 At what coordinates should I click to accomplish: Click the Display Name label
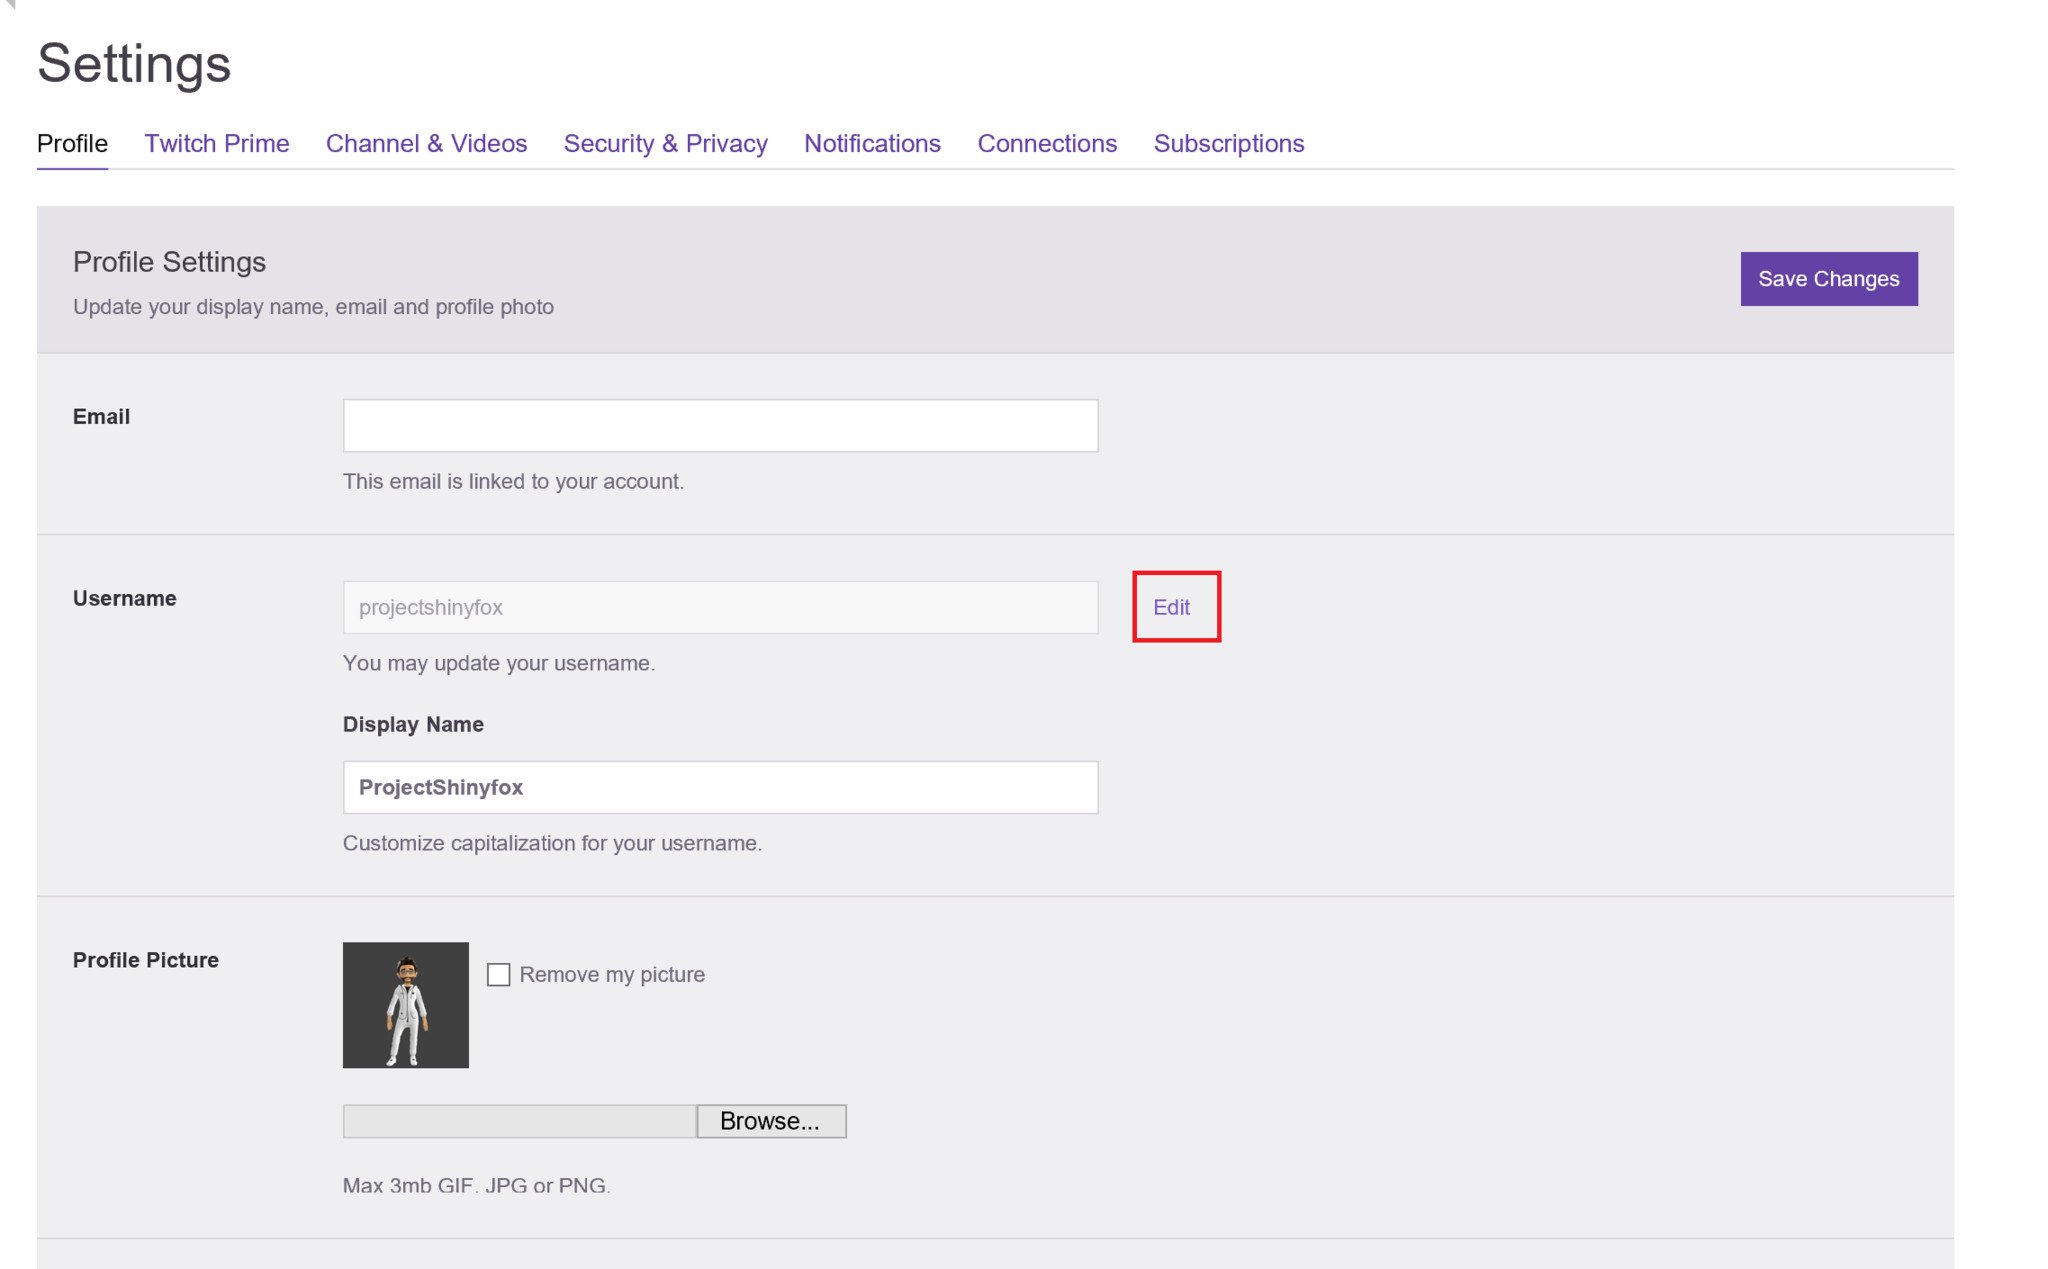point(413,724)
